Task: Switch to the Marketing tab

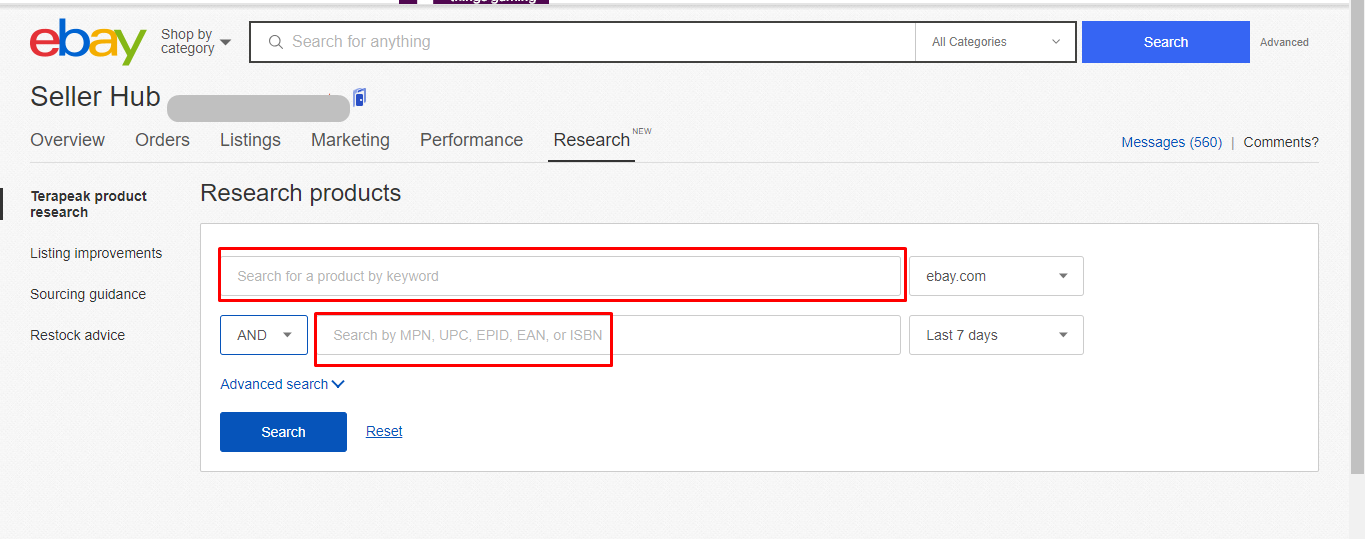Action: pyautogui.click(x=350, y=140)
